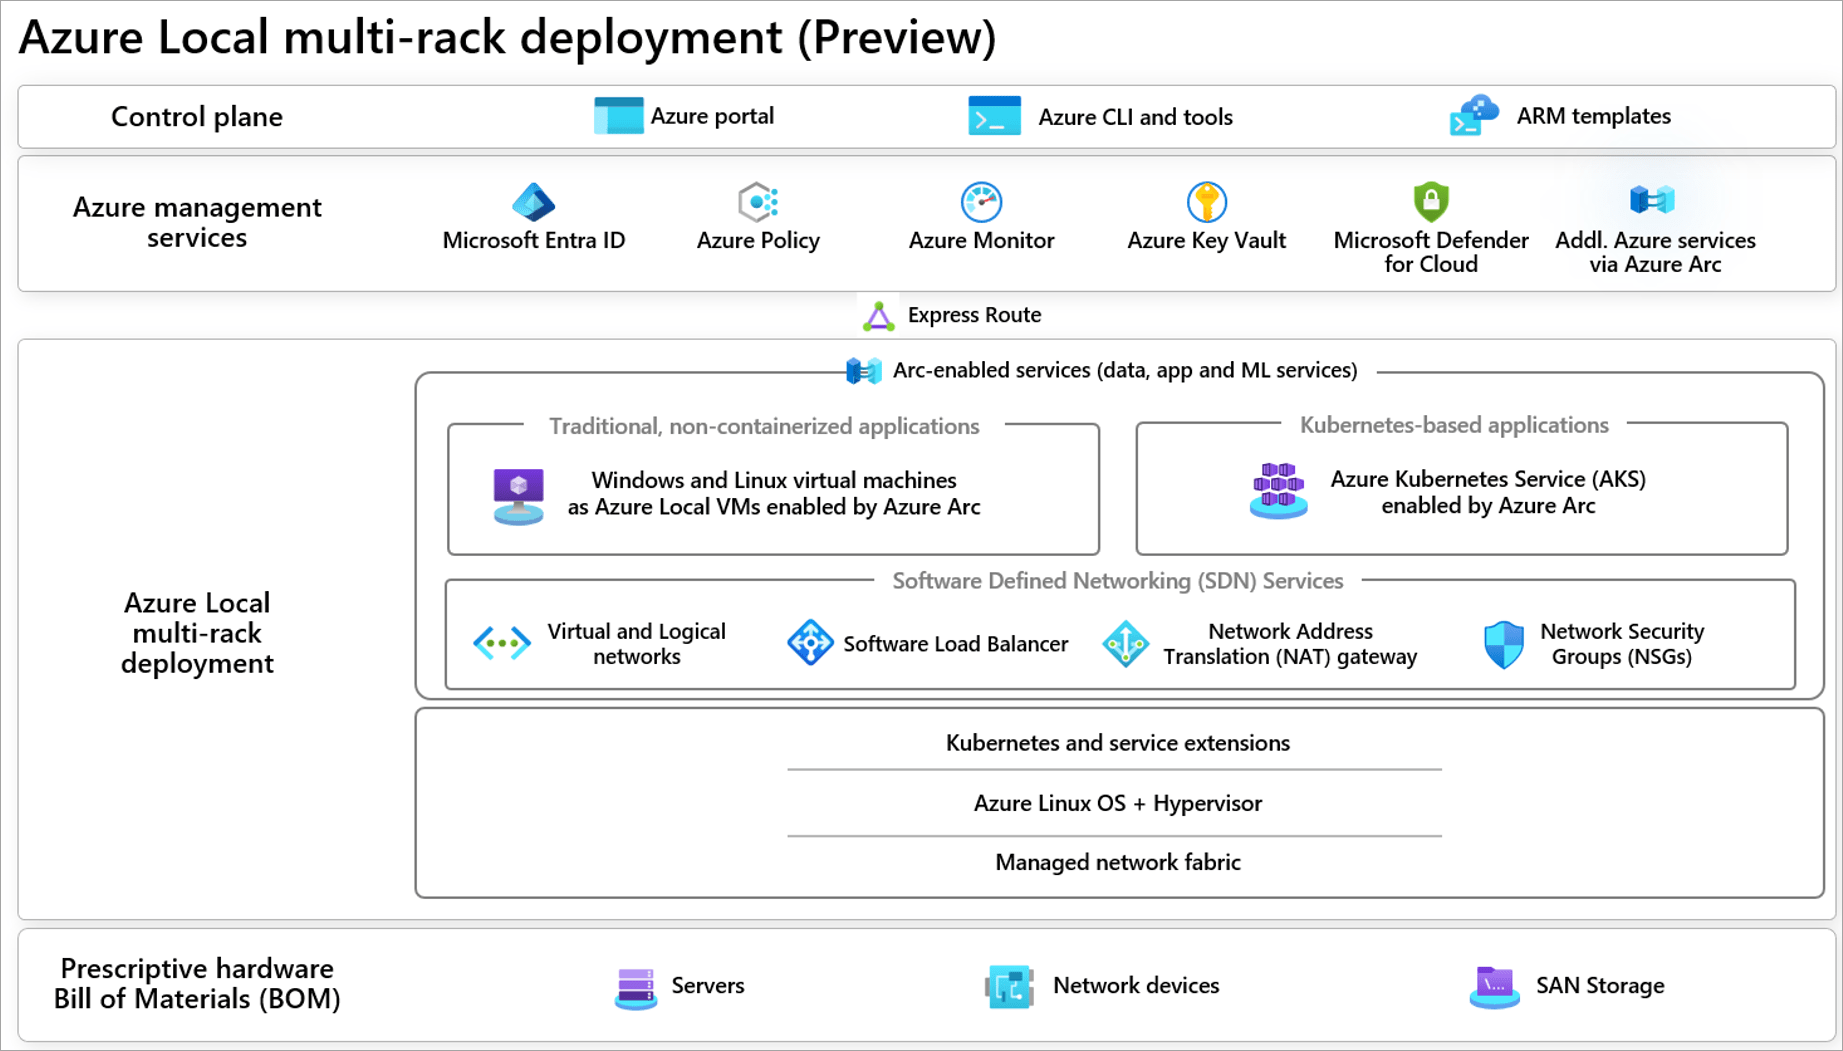
Task: Click the Virtual and Logical networks icon
Action: click(502, 643)
